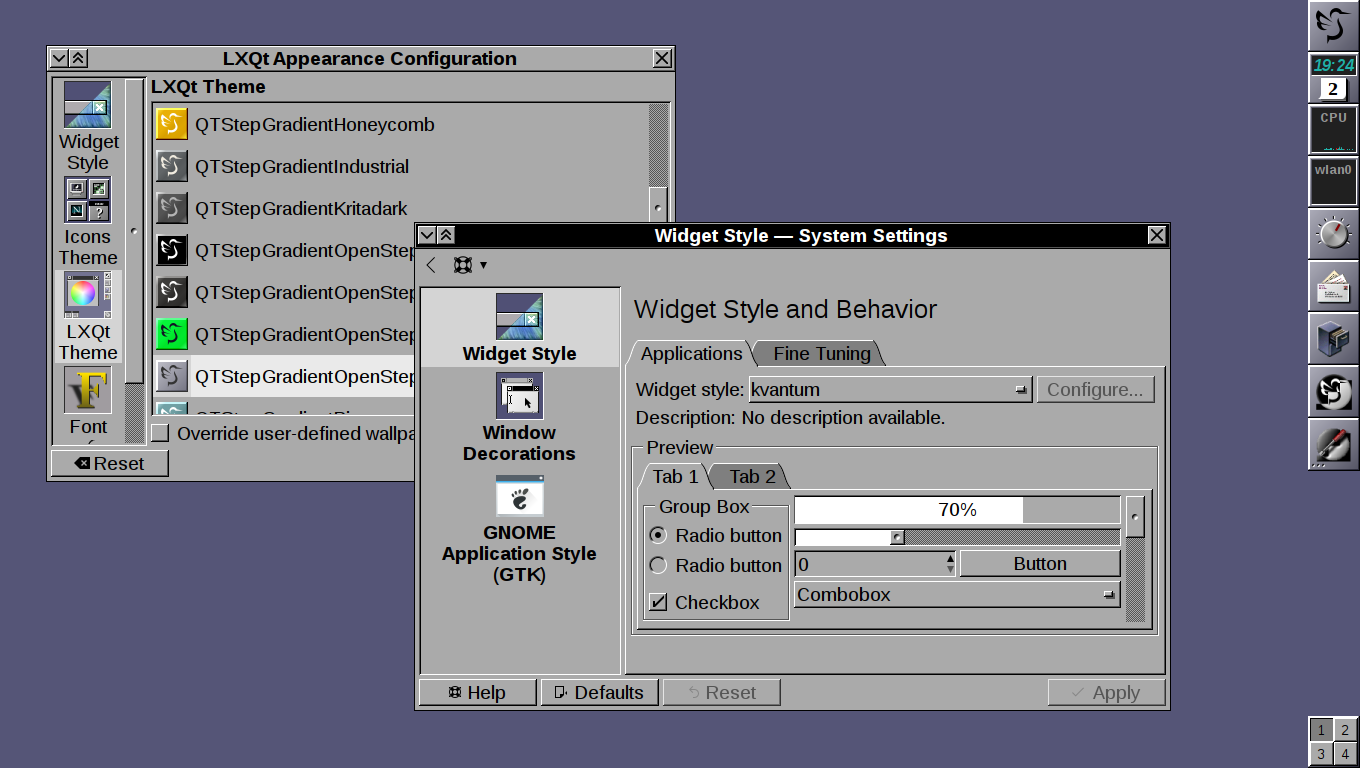Switch to the Applications tab
Screen dimensions: 1360x768
(x=691, y=353)
